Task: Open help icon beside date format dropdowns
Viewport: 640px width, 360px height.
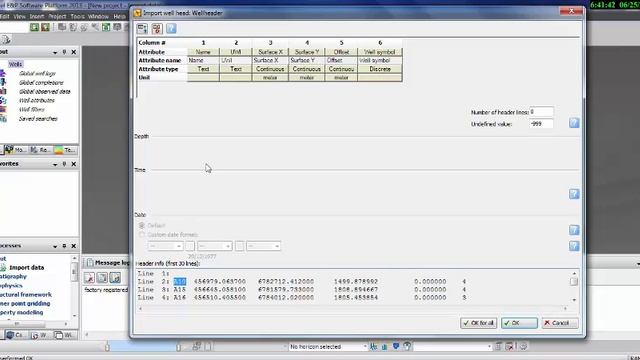Action: [574, 246]
